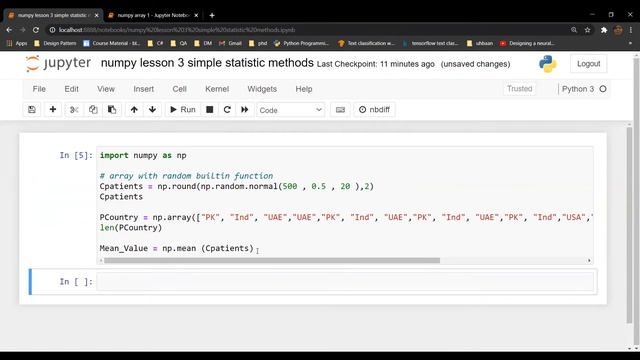
Task: Click the len(PCountry) code line
Action: [131, 228]
